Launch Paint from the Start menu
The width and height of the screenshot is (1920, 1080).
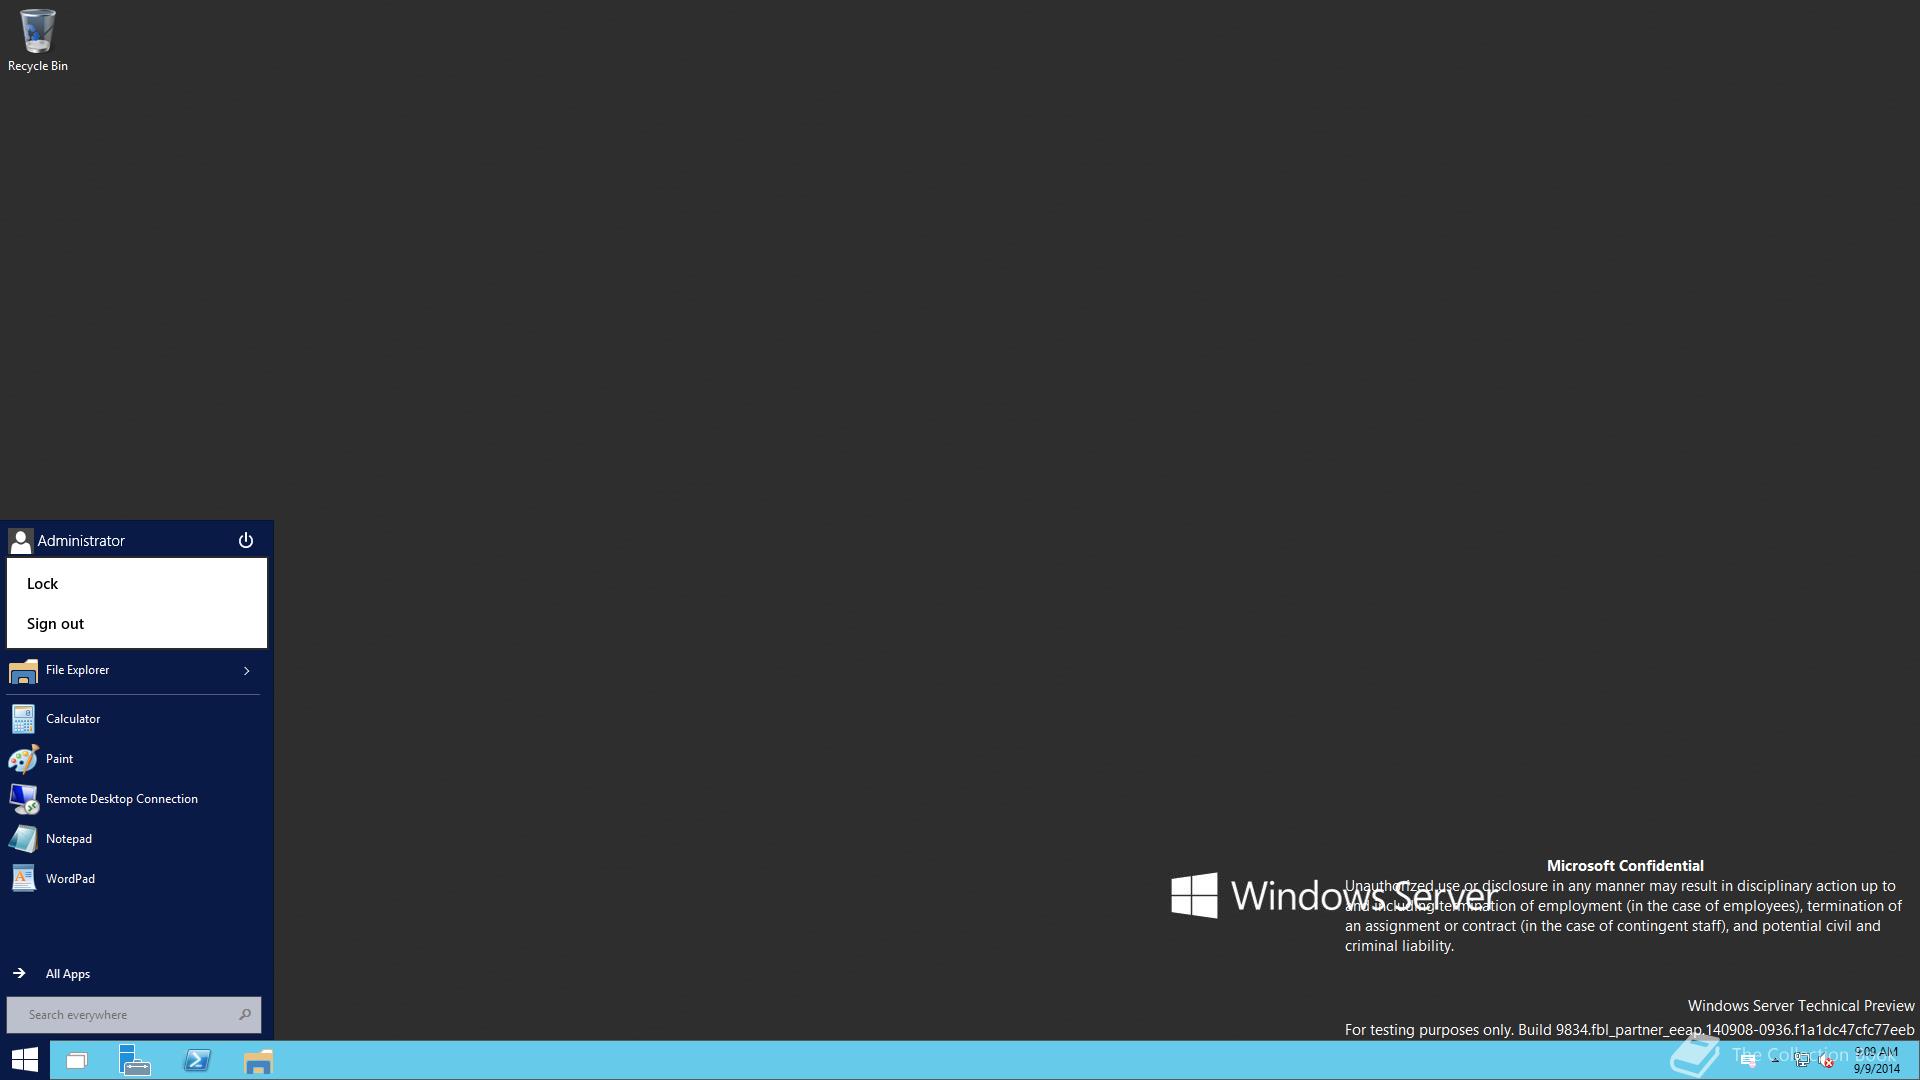133,759
